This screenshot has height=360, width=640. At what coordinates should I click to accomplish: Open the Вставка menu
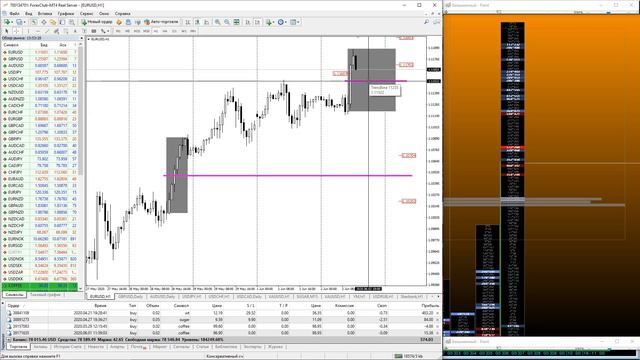tap(45, 13)
